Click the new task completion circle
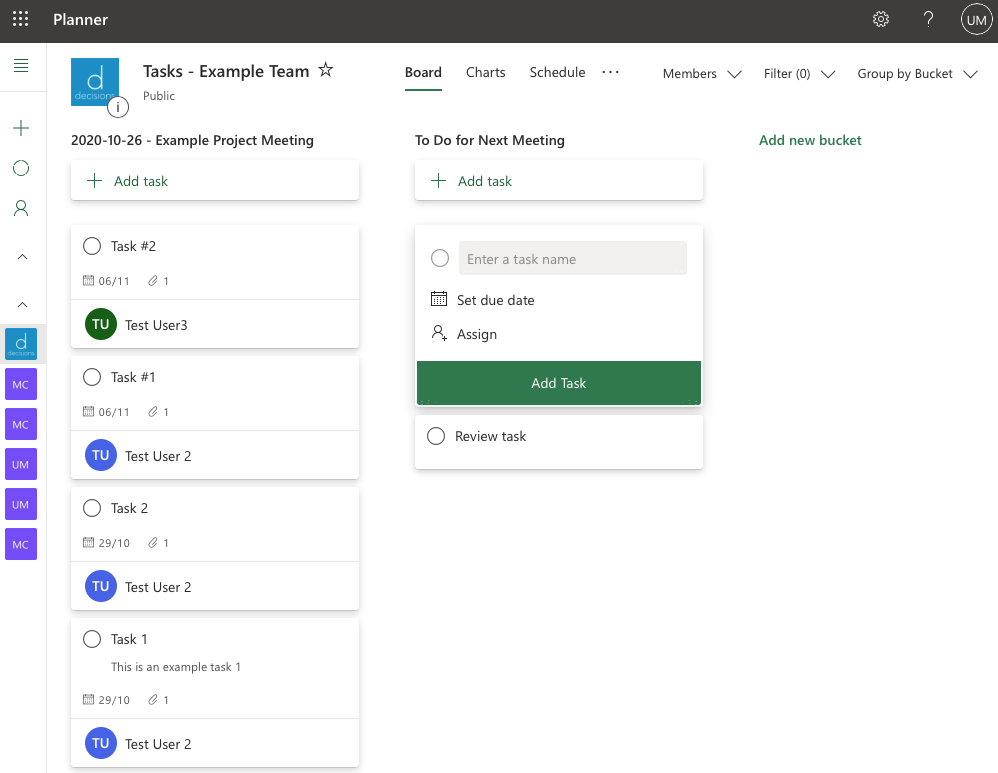This screenshot has width=998, height=773. tap(440, 258)
